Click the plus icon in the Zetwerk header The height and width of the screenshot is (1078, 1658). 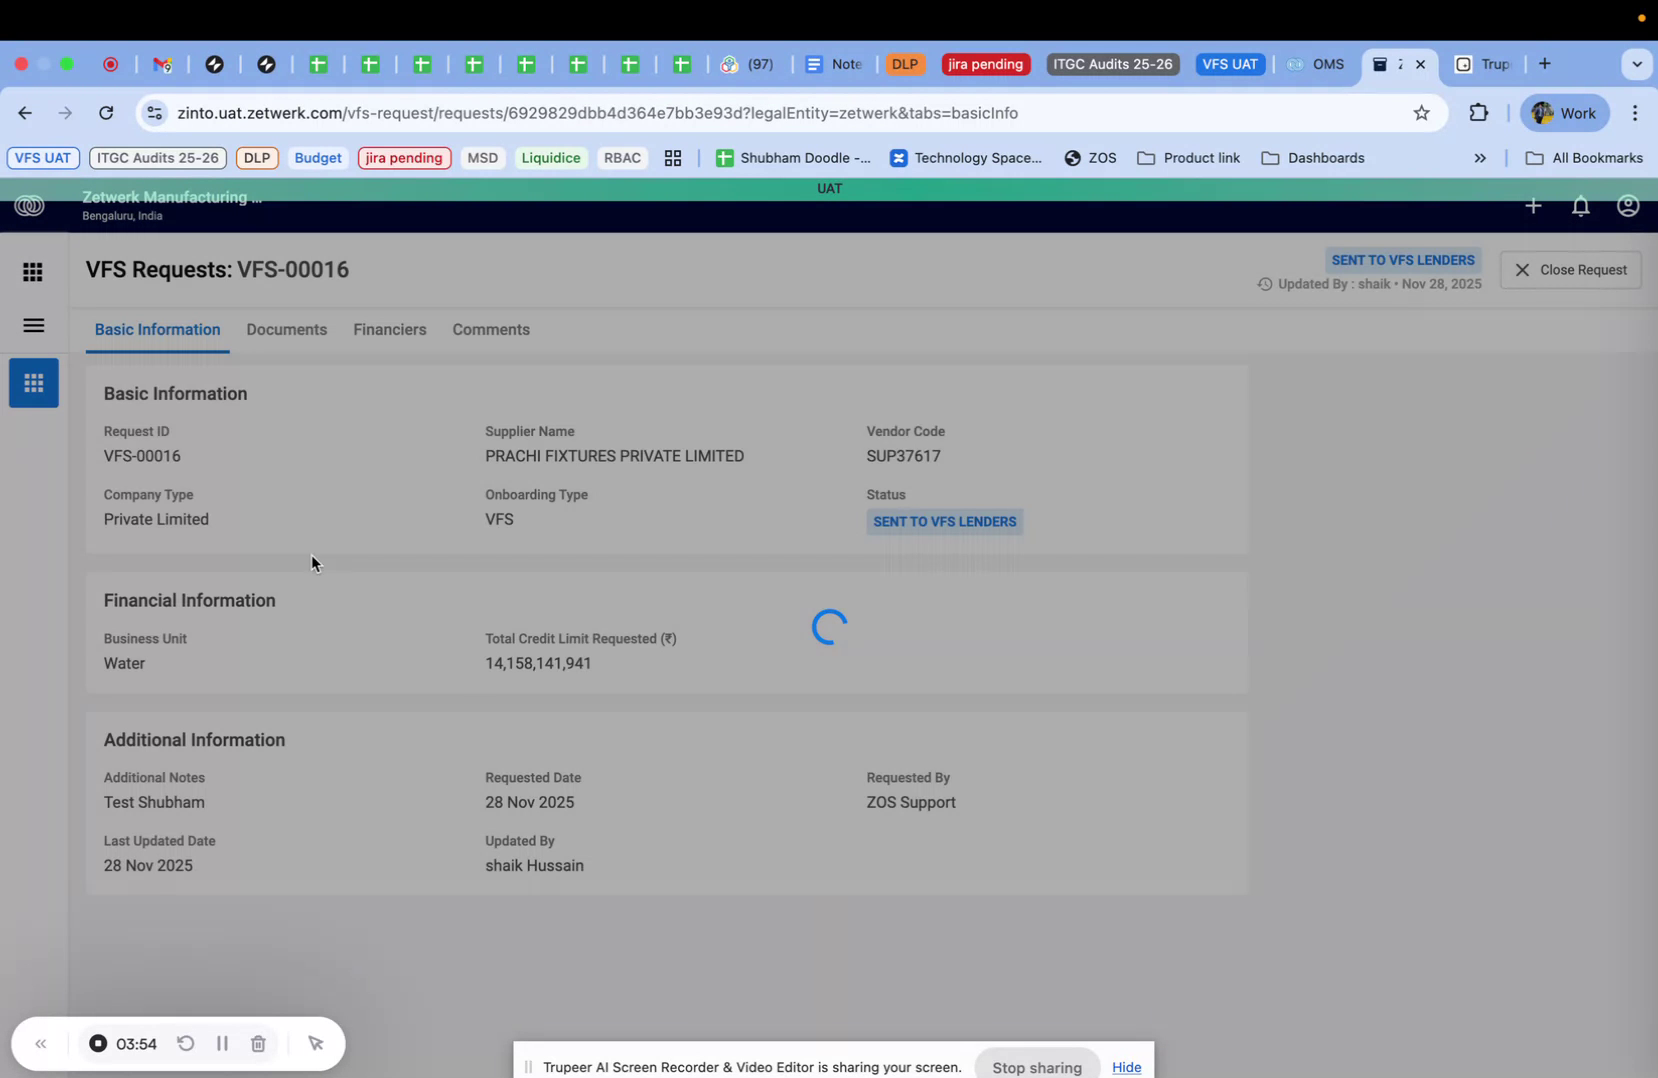point(1533,205)
